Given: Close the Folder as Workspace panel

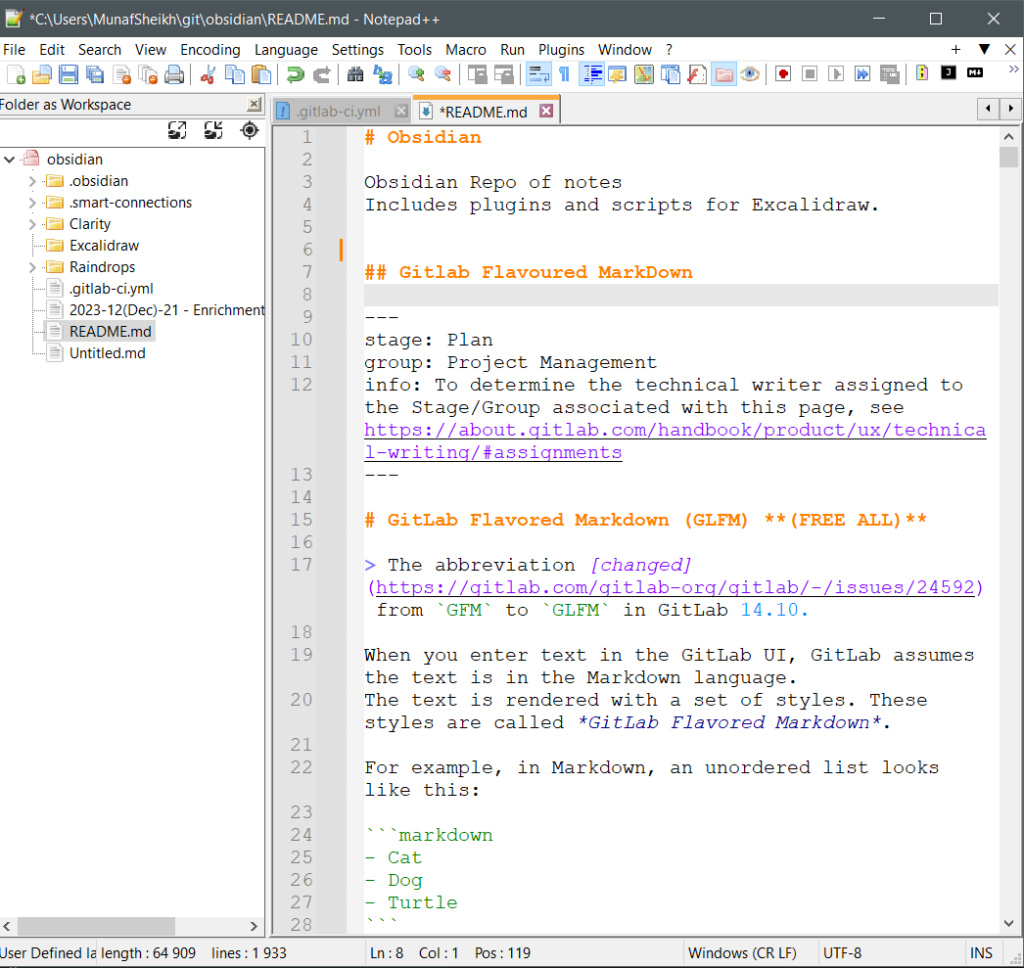Looking at the screenshot, I should 254,105.
